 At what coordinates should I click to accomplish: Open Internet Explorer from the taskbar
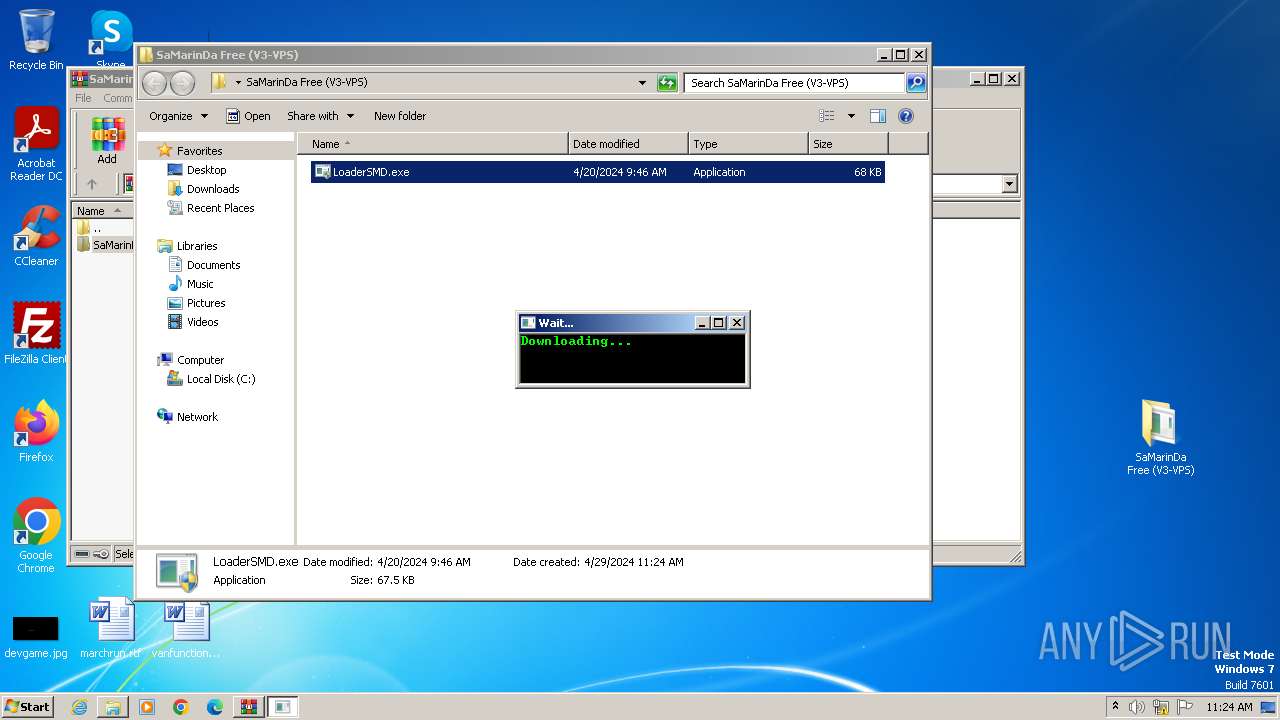coord(79,707)
